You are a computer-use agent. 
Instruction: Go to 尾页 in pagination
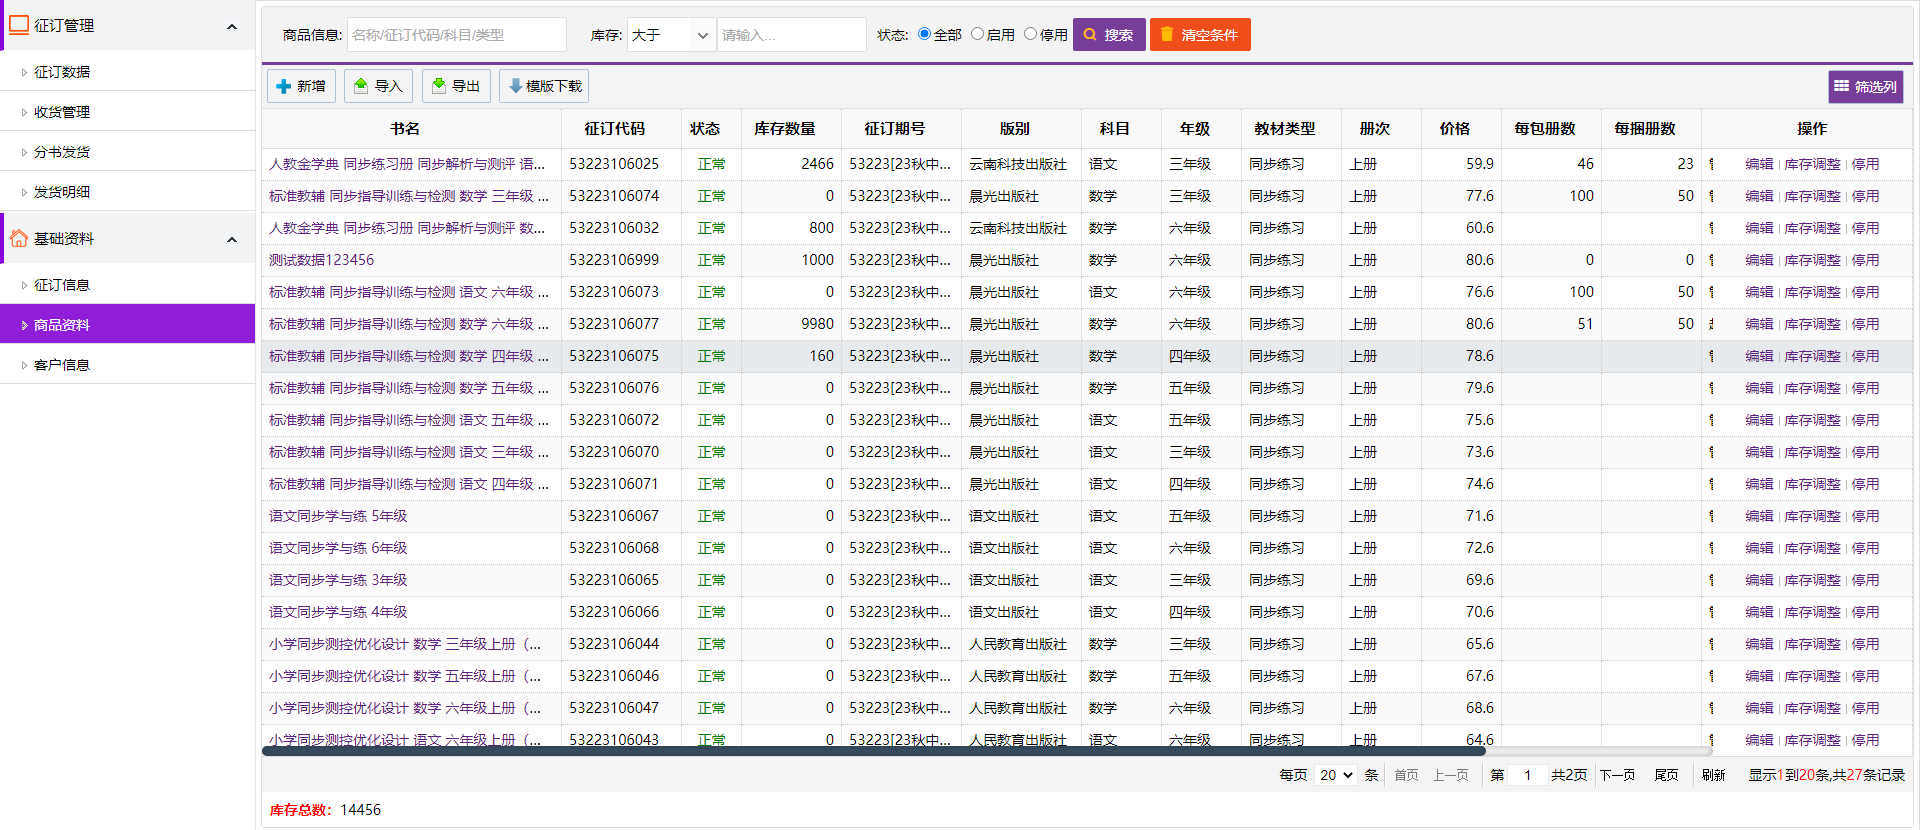coord(1666,775)
